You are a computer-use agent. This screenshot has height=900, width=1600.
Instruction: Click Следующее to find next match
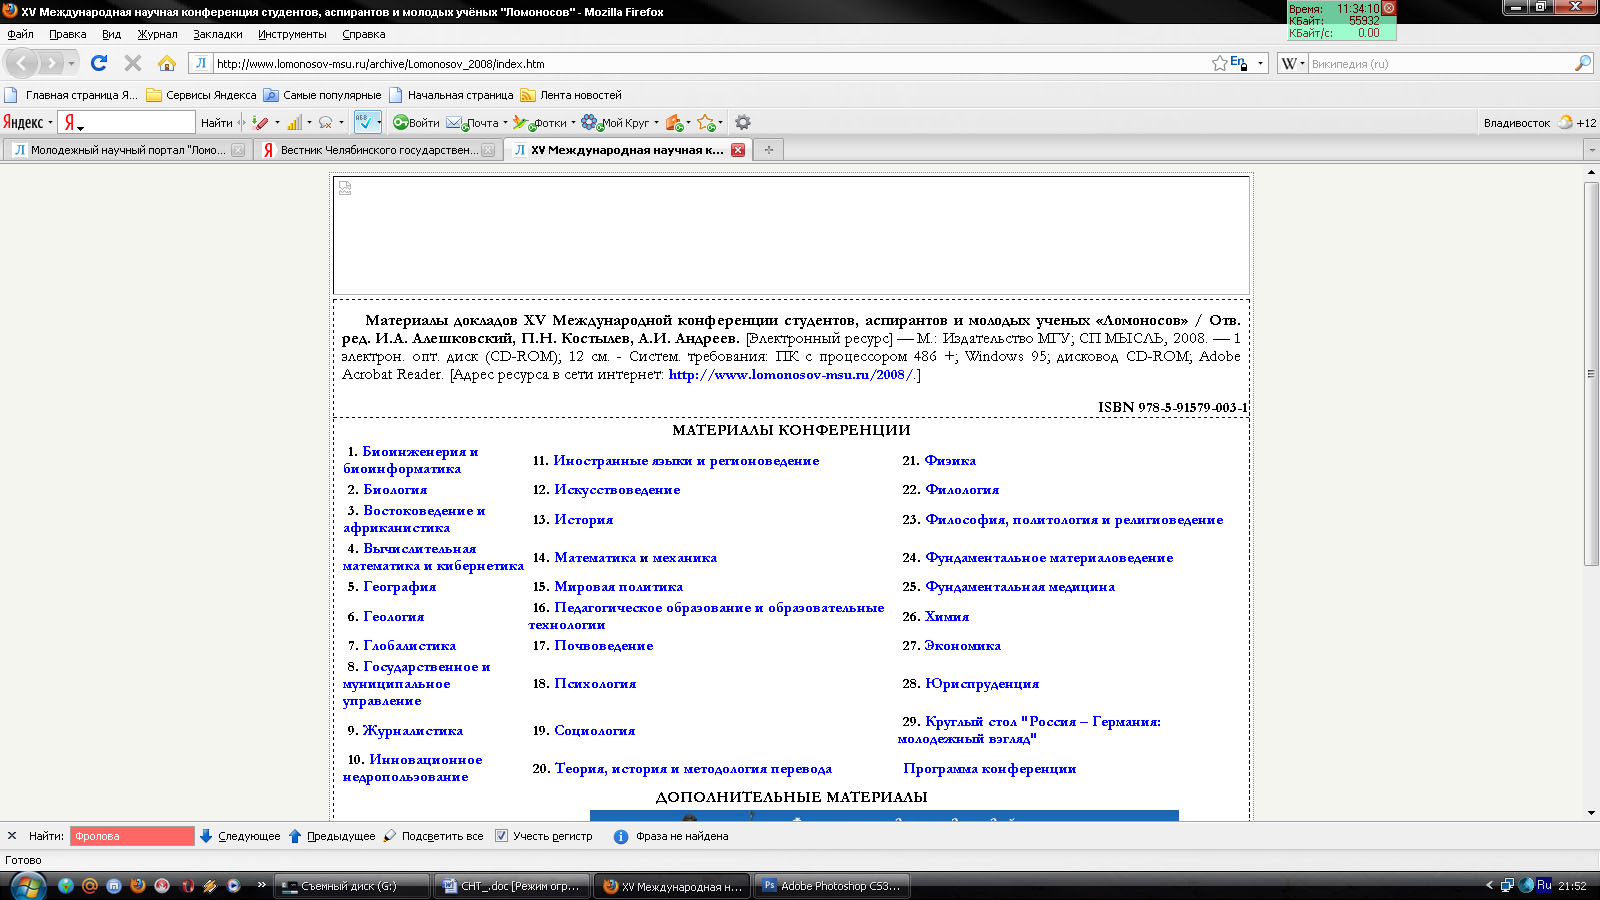coord(240,836)
